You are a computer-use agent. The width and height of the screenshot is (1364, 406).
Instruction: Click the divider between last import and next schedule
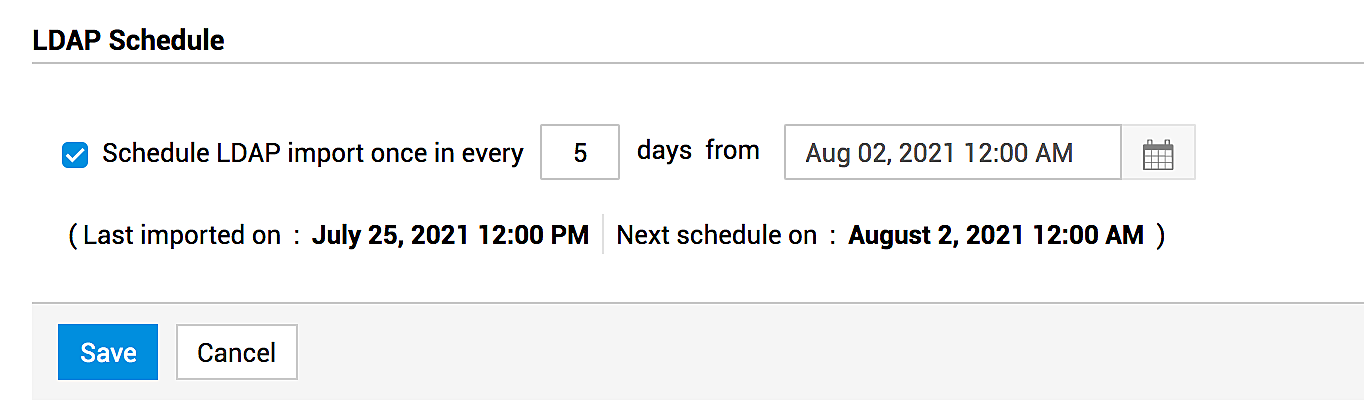(603, 234)
